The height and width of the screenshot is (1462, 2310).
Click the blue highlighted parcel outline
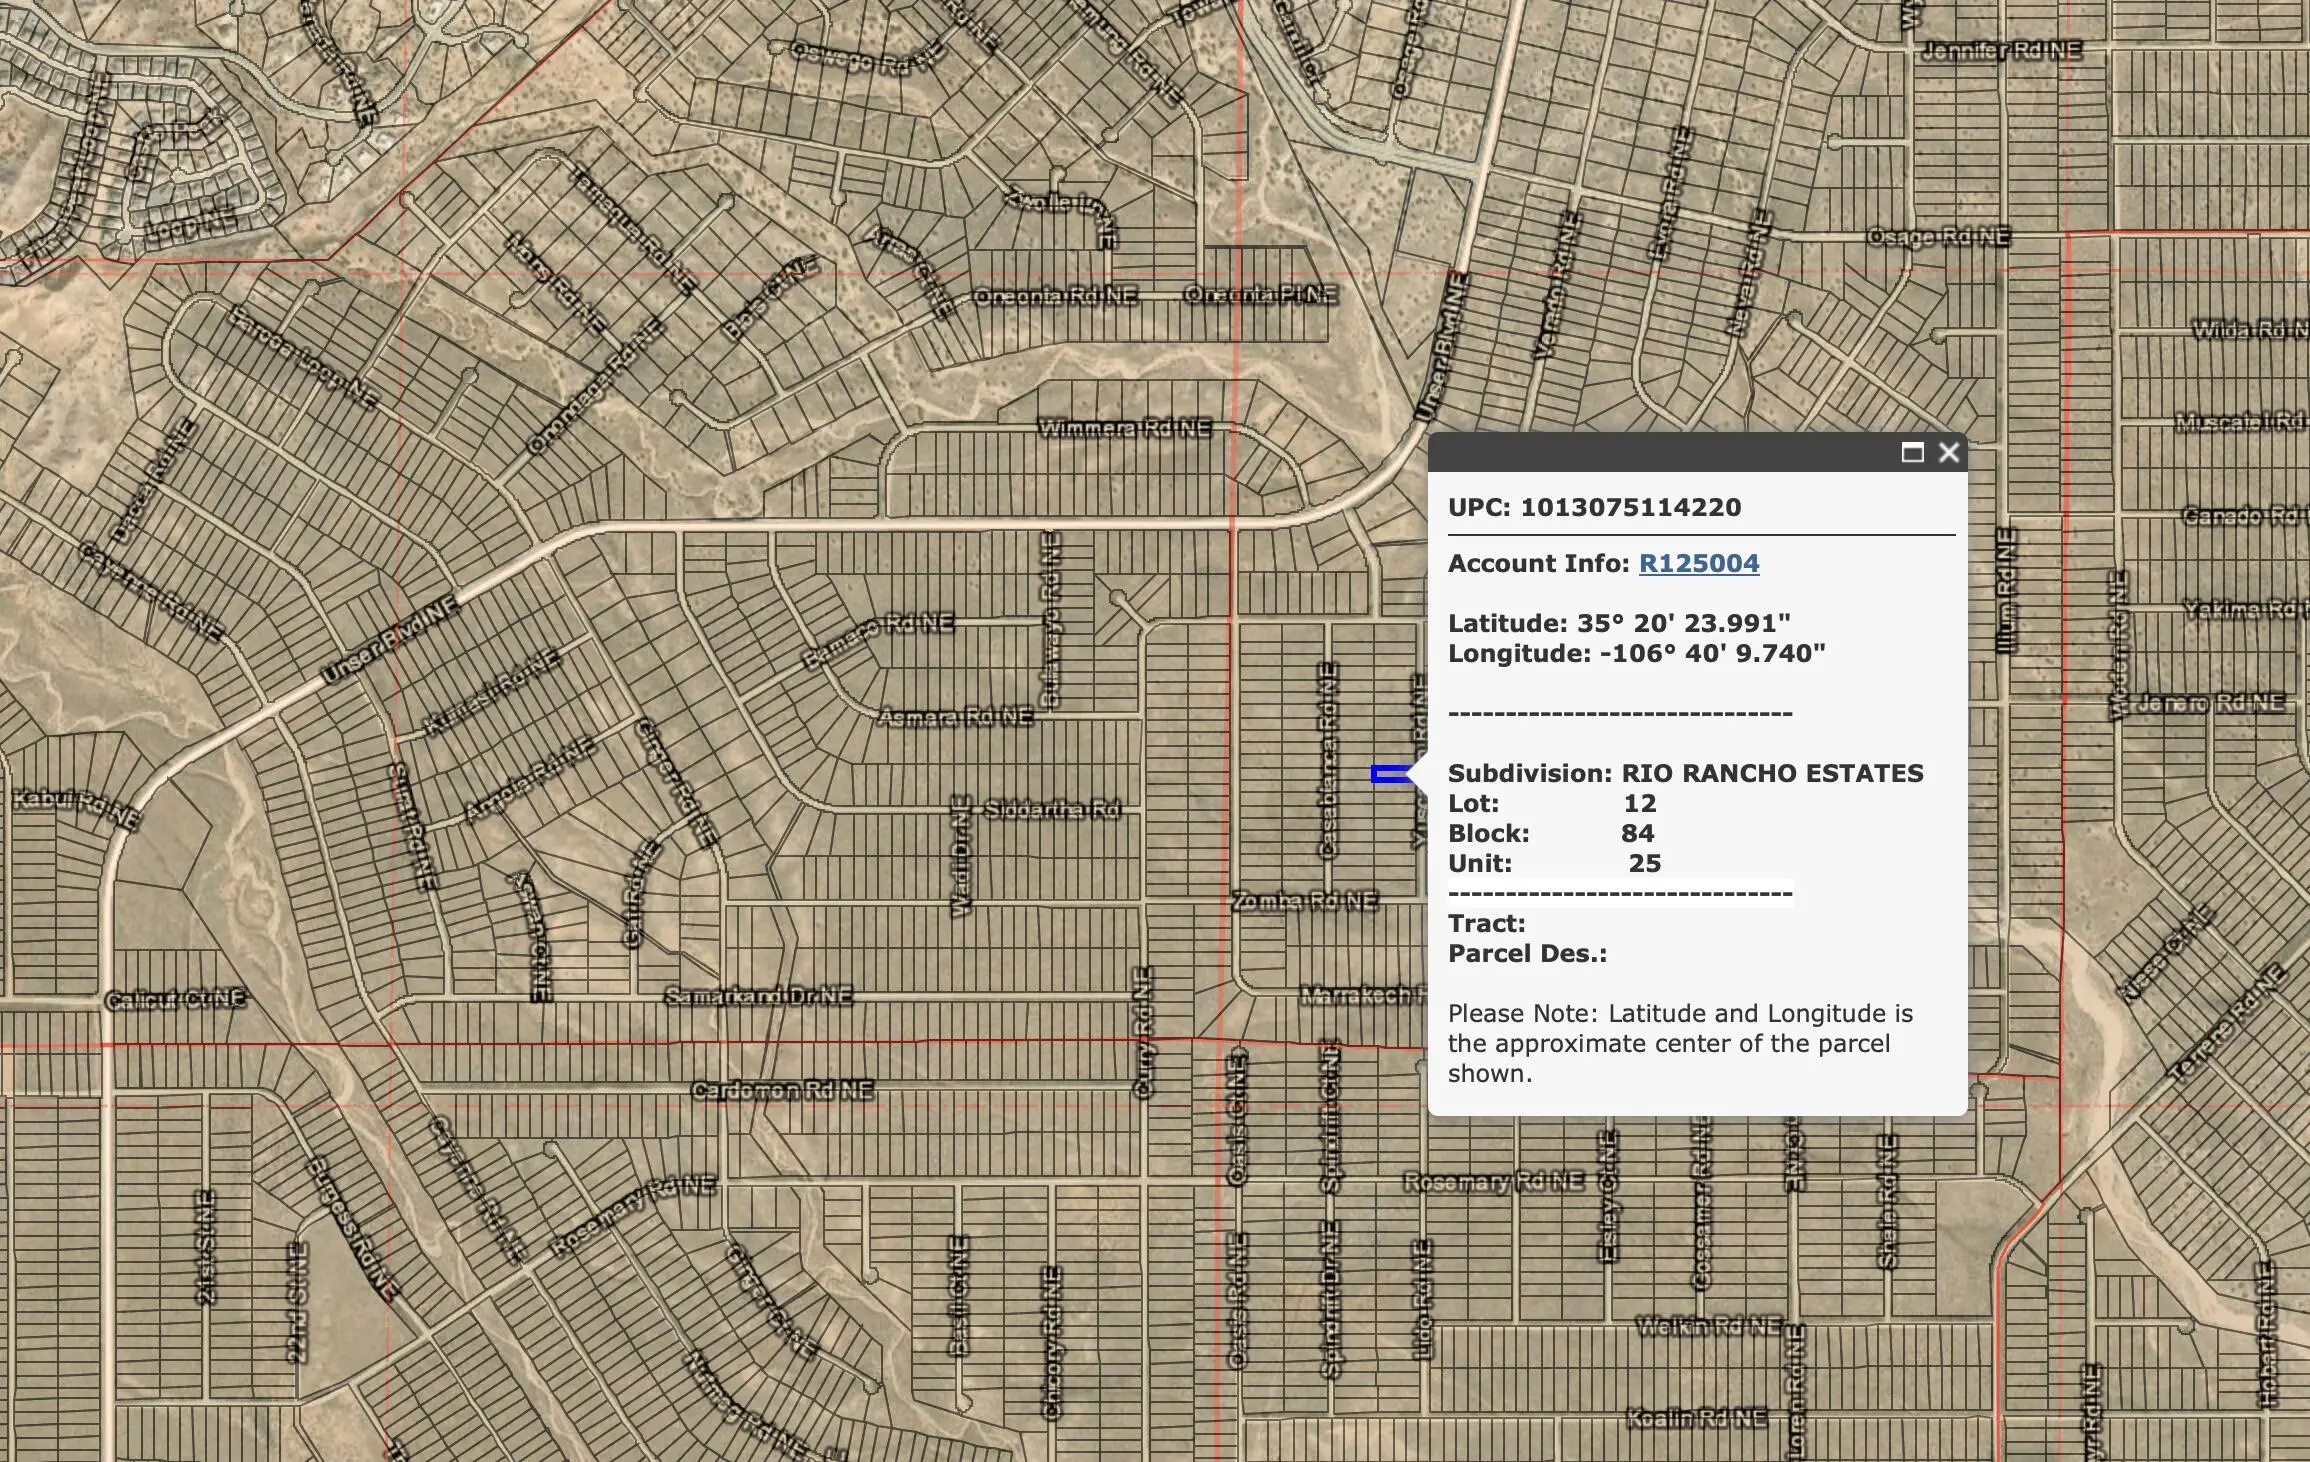[1388, 774]
